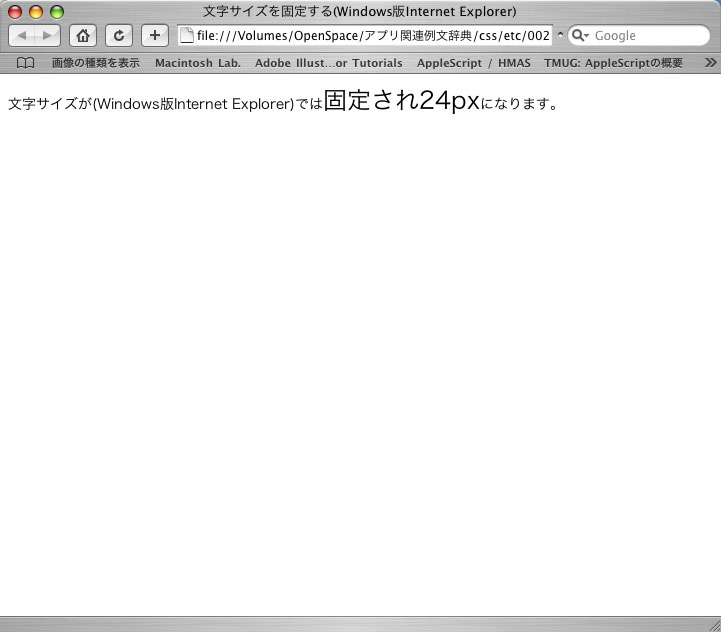Reload the page with the refresh button
Viewport: 721px width, 632px height.
[119, 35]
